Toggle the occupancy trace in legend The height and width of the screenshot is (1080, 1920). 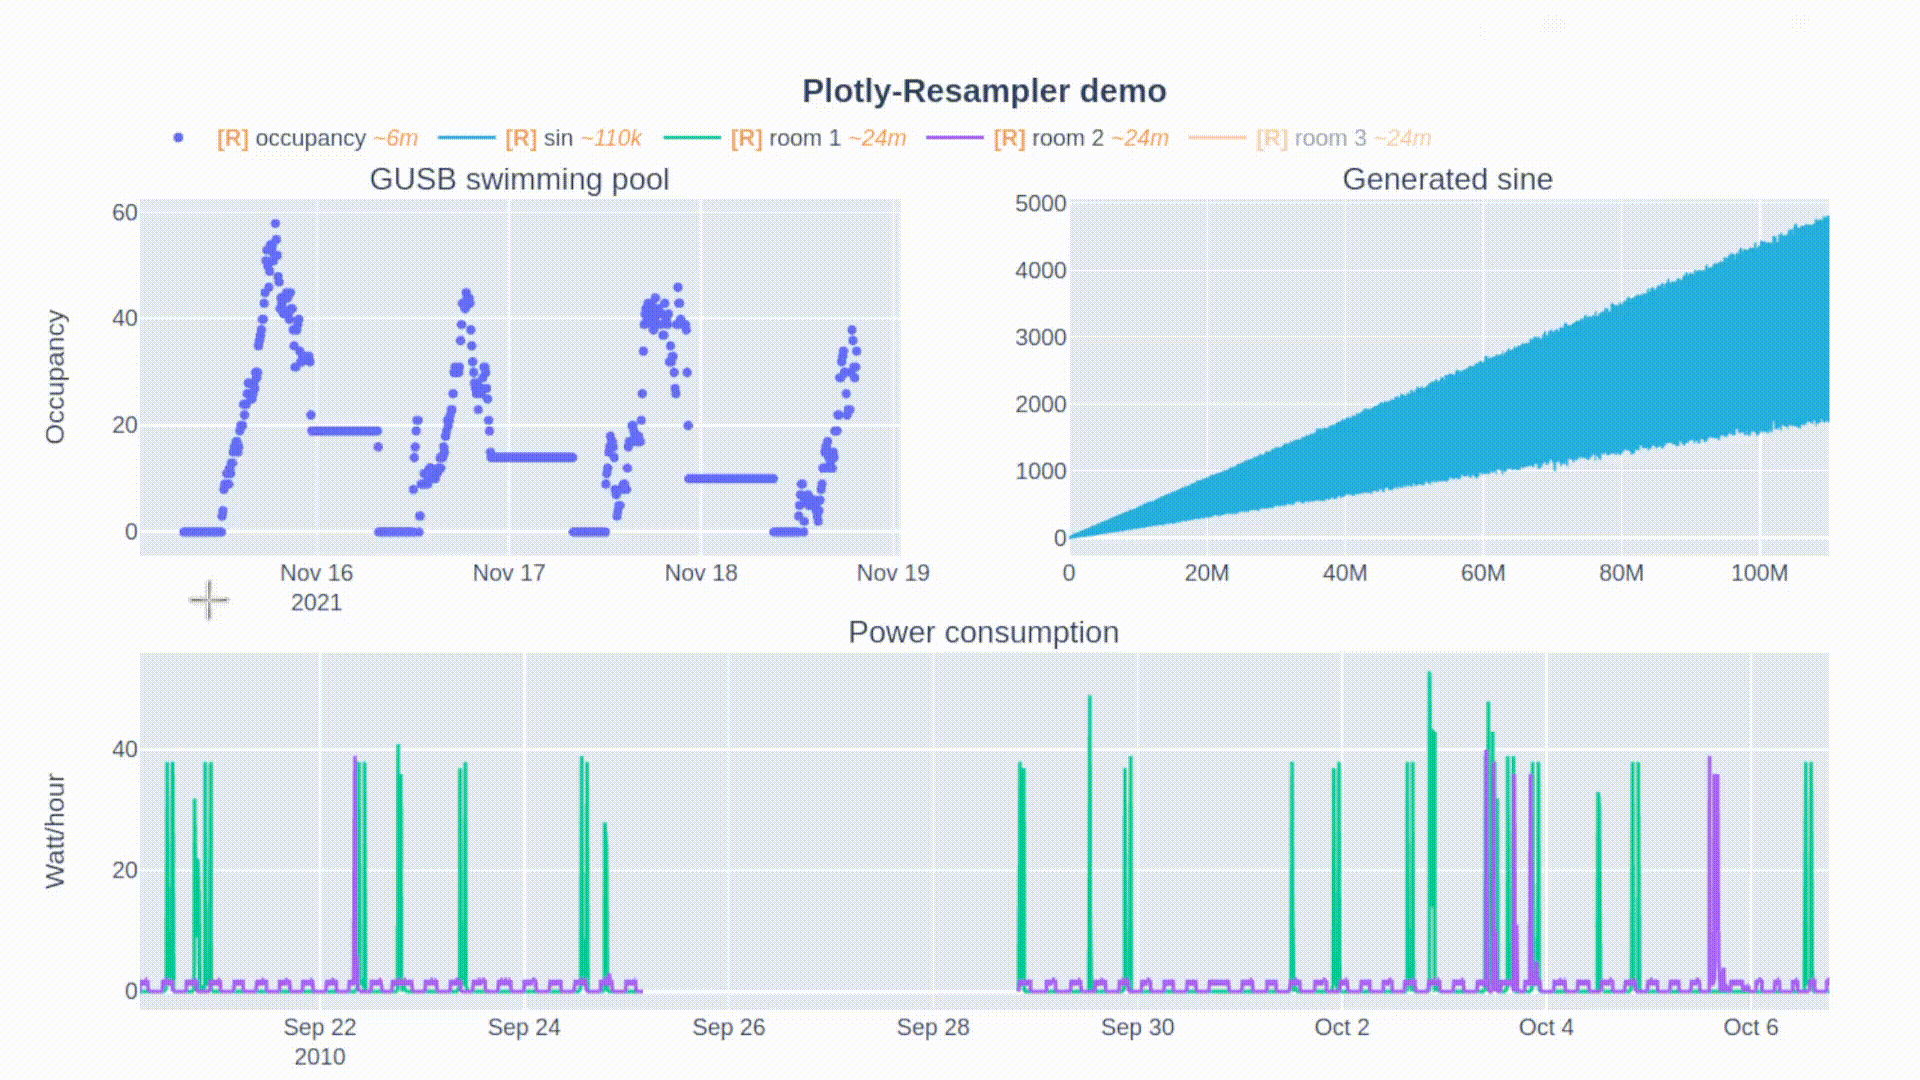coord(310,138)
